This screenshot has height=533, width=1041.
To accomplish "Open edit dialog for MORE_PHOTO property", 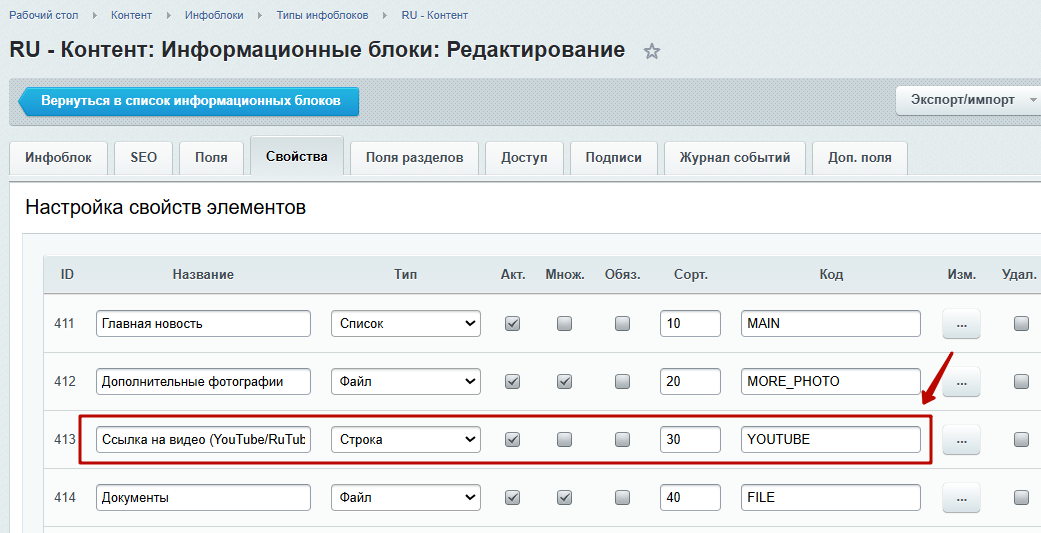I will 961,381.
